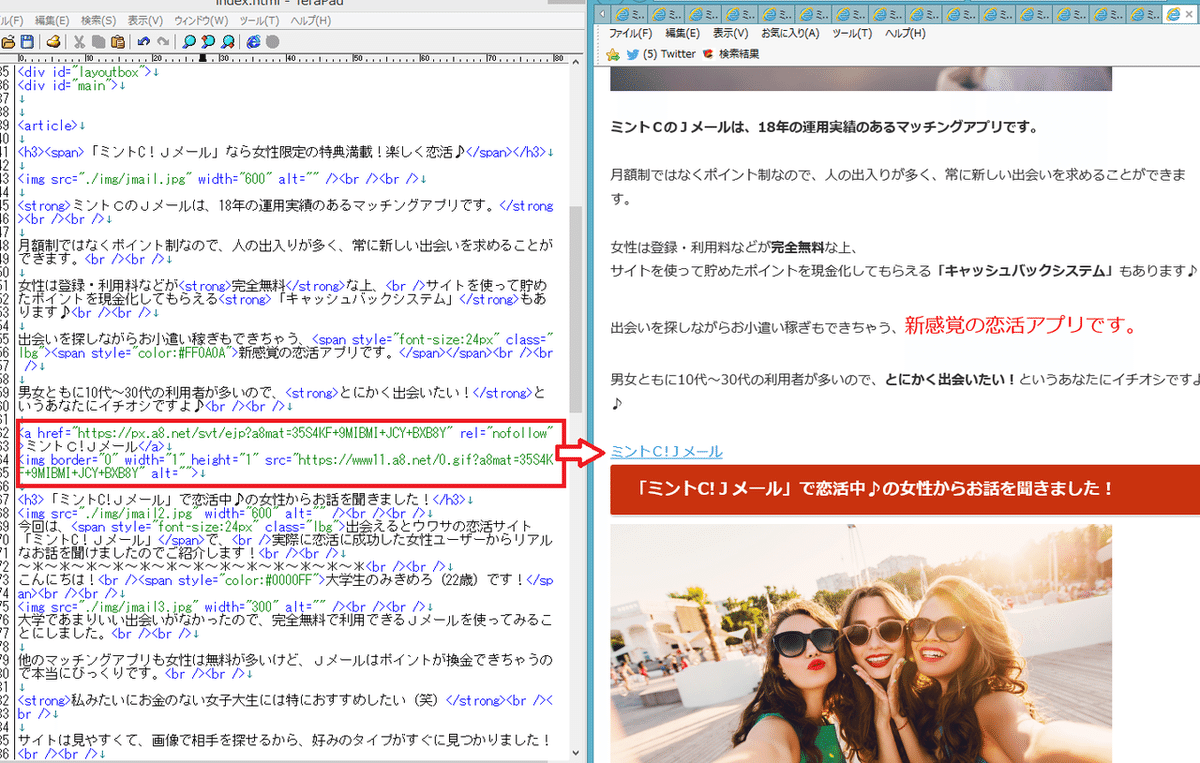Click the red text 新感覚の恋活アプリです。
The image size is (1200, 763).
[x=1021, y=325]
